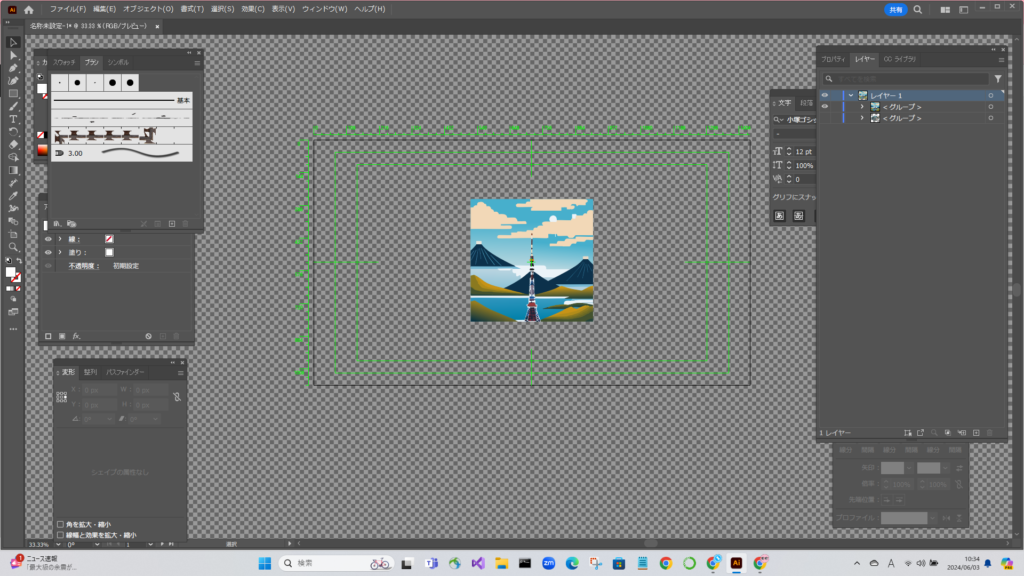Expand the first <グループ> in Layers
The height and width of the screenshot is (576, 1024).
click(862, 107)
